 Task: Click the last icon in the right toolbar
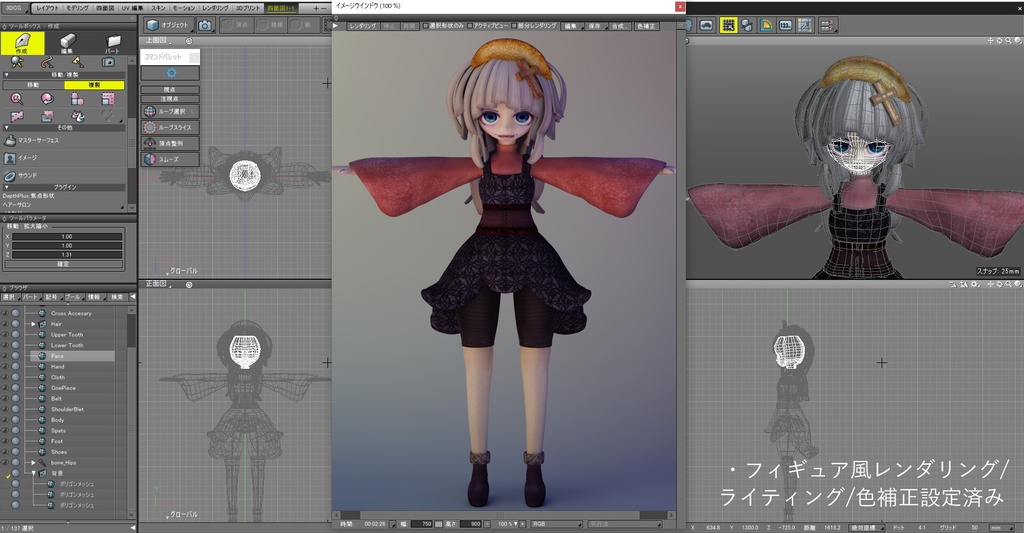[x=827, y=25]
